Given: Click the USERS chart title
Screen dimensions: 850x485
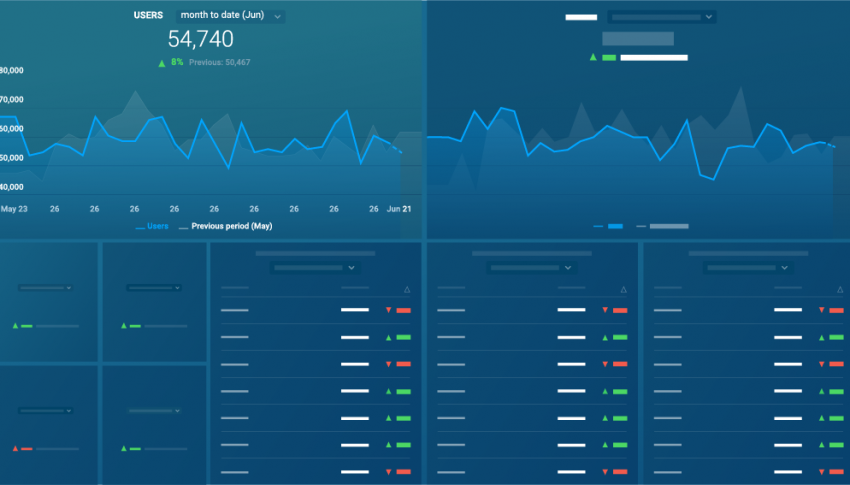Looking at the screenshot, I should click(148, 15).
